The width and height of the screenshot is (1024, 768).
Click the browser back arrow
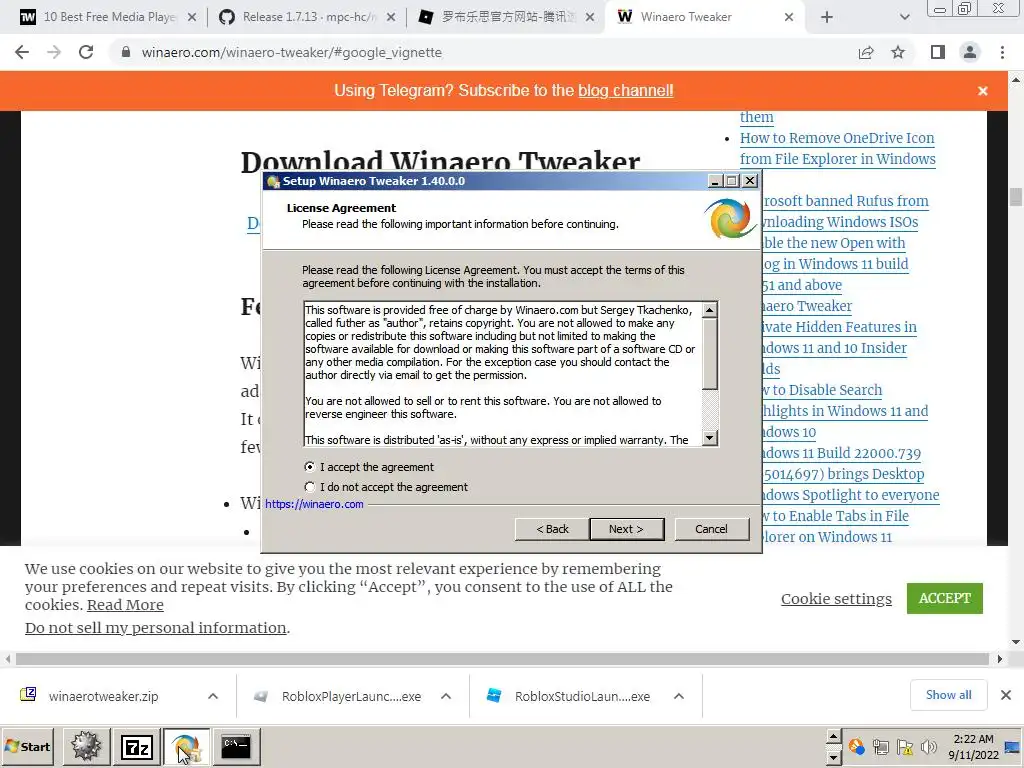point(22,52)
